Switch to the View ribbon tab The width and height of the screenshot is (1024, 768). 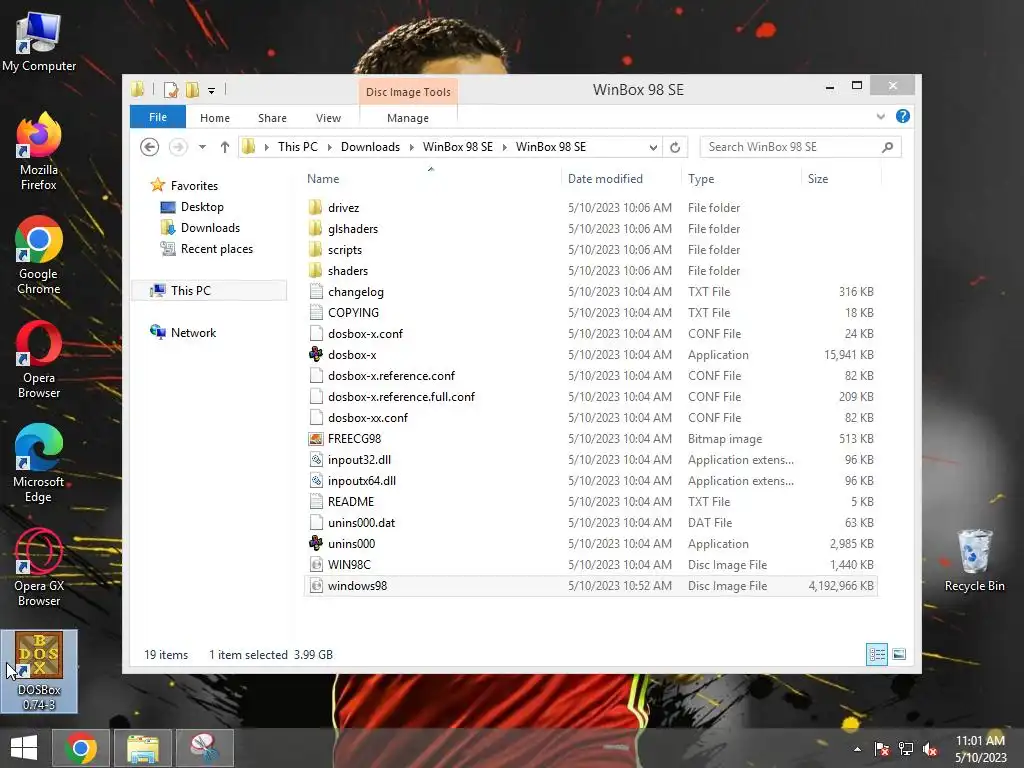[x=328, y=118]
